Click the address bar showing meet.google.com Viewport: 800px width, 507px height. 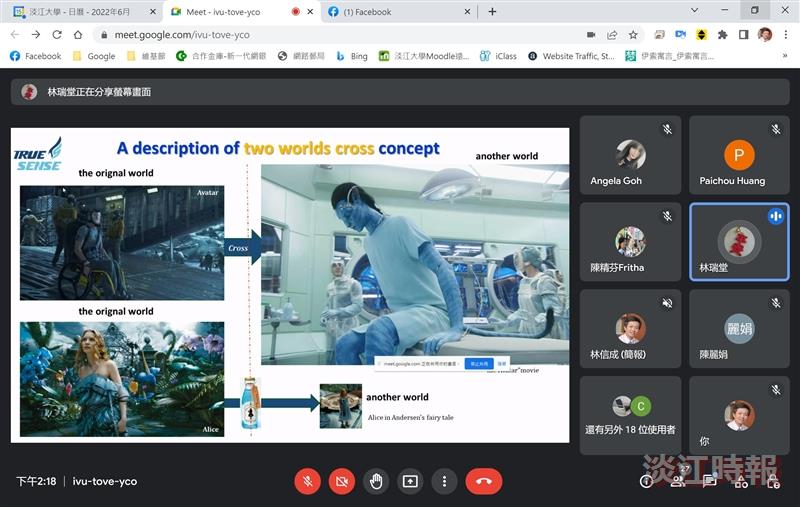click(x=337, y=35)
